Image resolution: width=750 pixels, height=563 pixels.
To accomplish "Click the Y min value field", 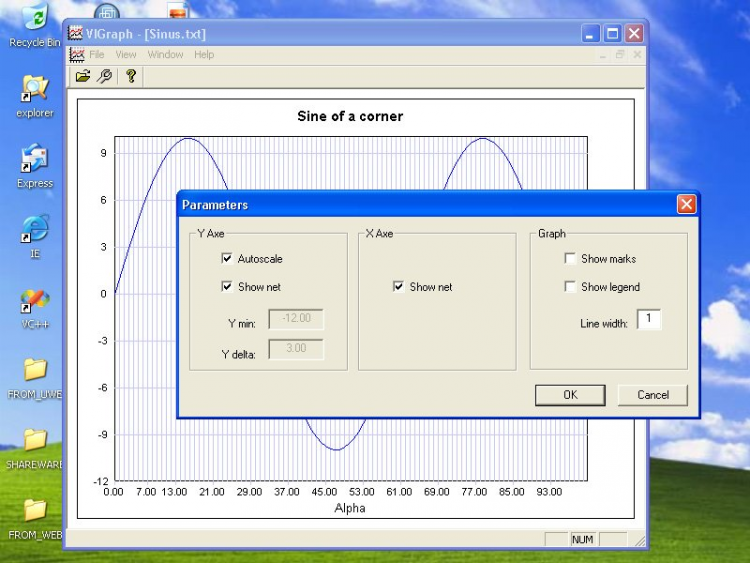I will pyautogui.click(x=296, y=319).
